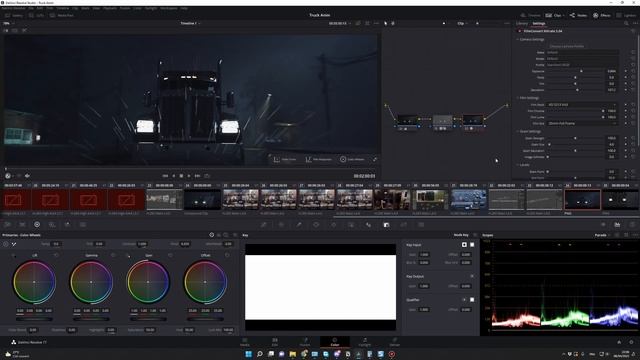Click the Saturation value field in Primaries
The image size is (640, 360).
click(150, 330)
